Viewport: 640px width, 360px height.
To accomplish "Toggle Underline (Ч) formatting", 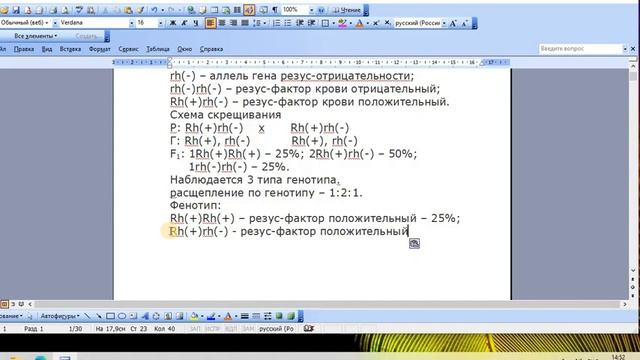I will (196, 23).
